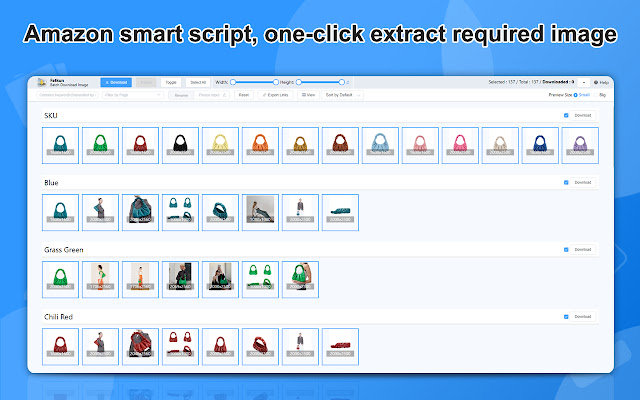This screenshot has height=400, width=640.
Task: Focus the contains keywords input field
Action: pyautogui.click(x=67, y=95)
